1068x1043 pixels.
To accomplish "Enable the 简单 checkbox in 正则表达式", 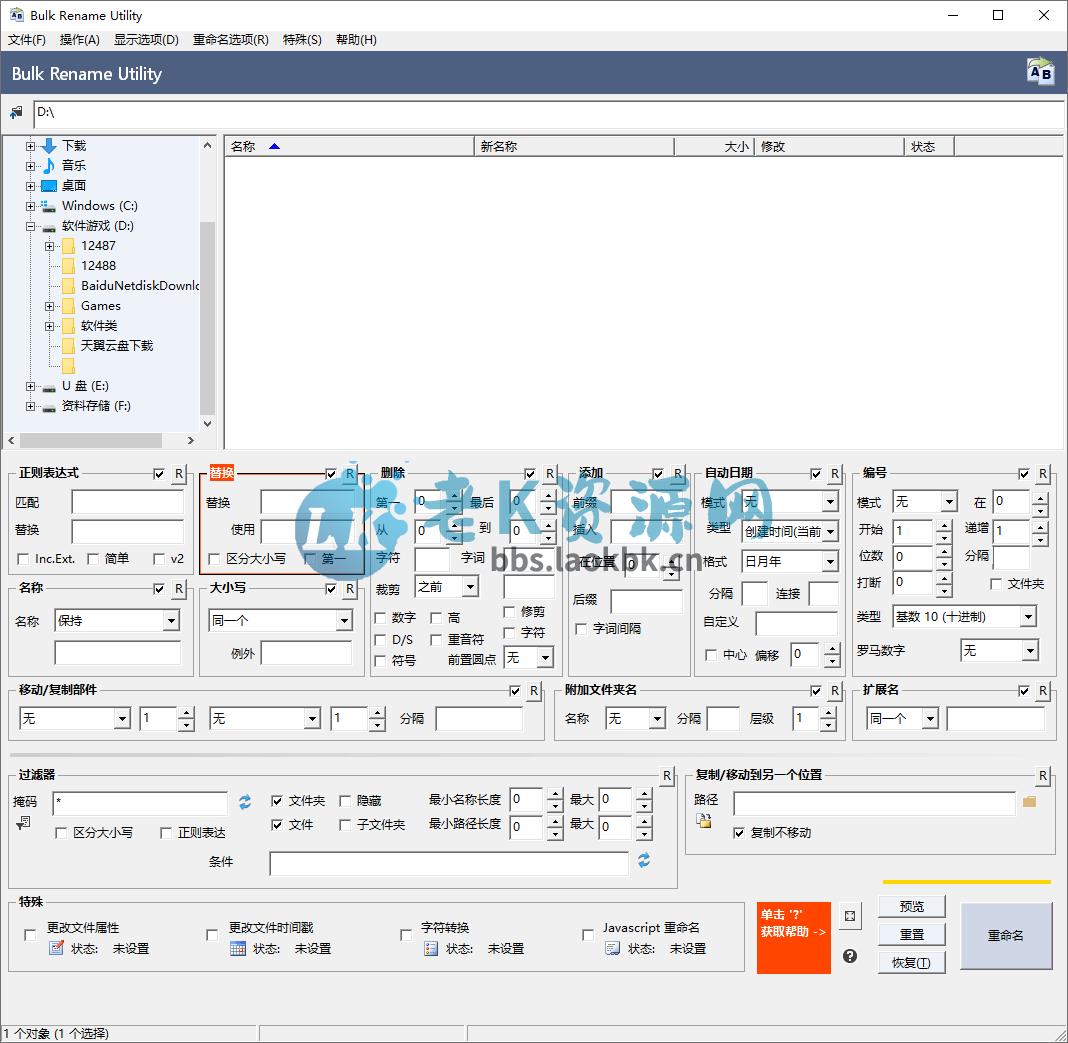I will pyautogui.click(x=93, y=559).
